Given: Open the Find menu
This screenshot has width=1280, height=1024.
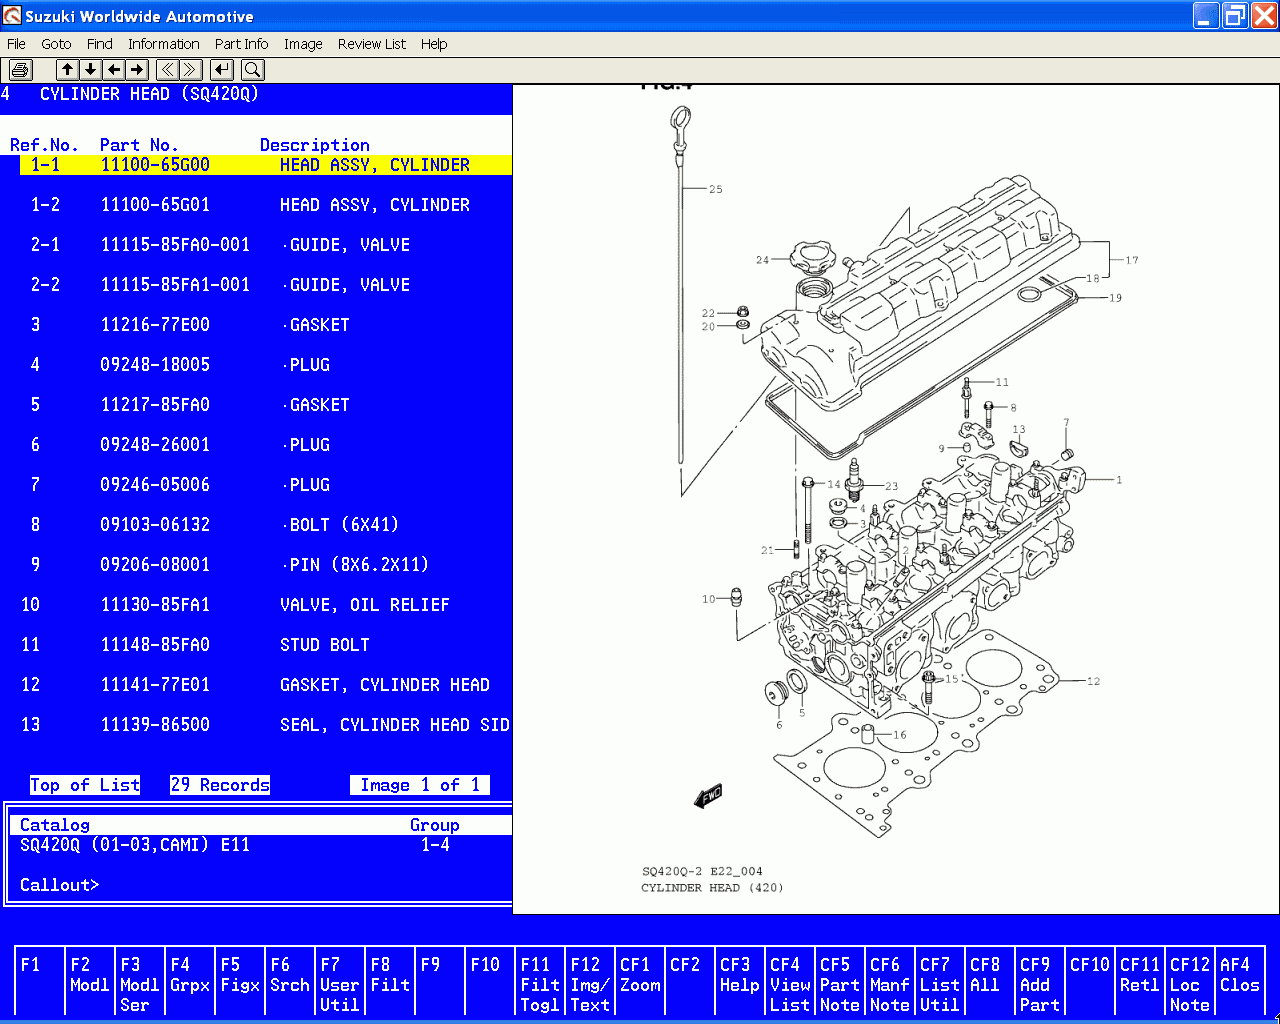Looking at the screenshot, I should point(100,44).
